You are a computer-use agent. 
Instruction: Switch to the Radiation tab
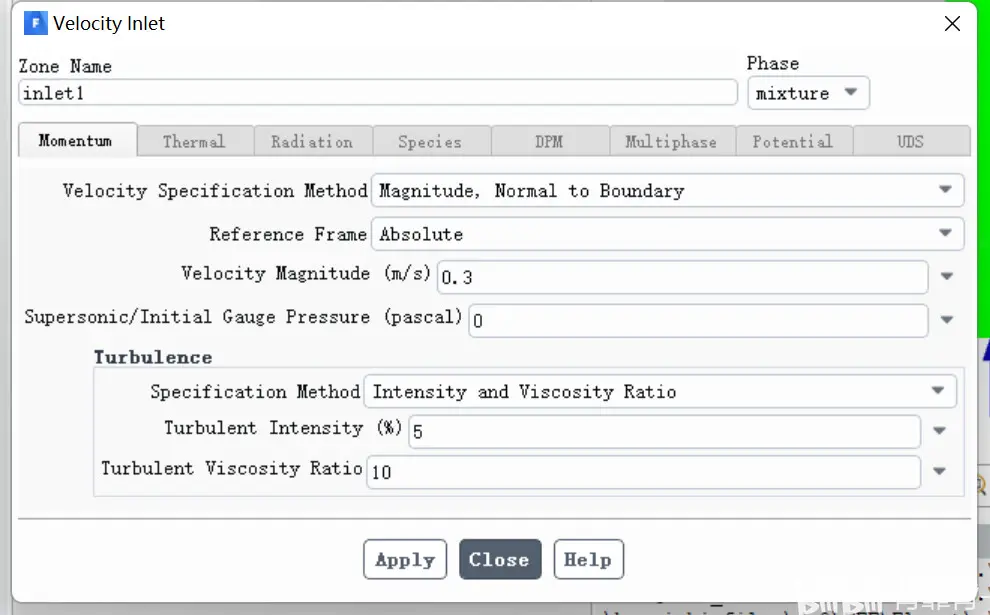coord(313,141)
